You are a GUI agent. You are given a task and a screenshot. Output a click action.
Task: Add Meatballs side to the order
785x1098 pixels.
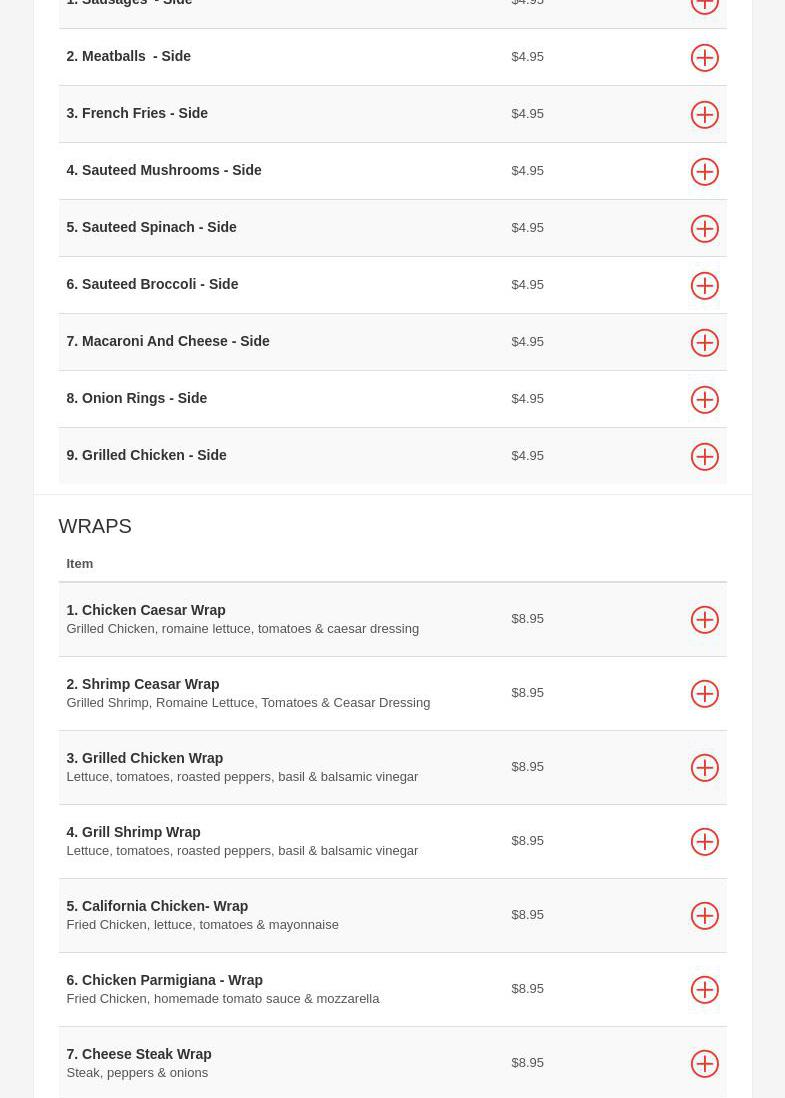click(x=705, y=58)
